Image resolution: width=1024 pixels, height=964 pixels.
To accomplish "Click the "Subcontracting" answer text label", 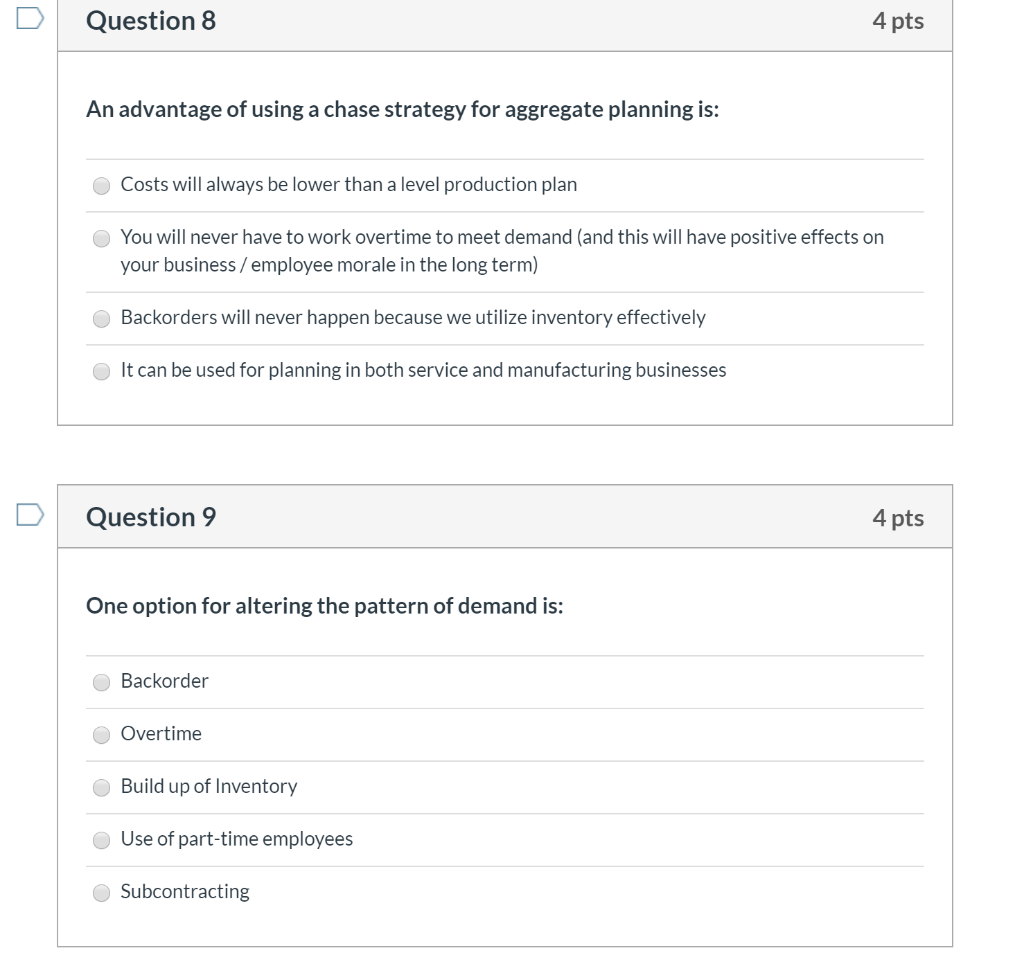I will (183, 891).
